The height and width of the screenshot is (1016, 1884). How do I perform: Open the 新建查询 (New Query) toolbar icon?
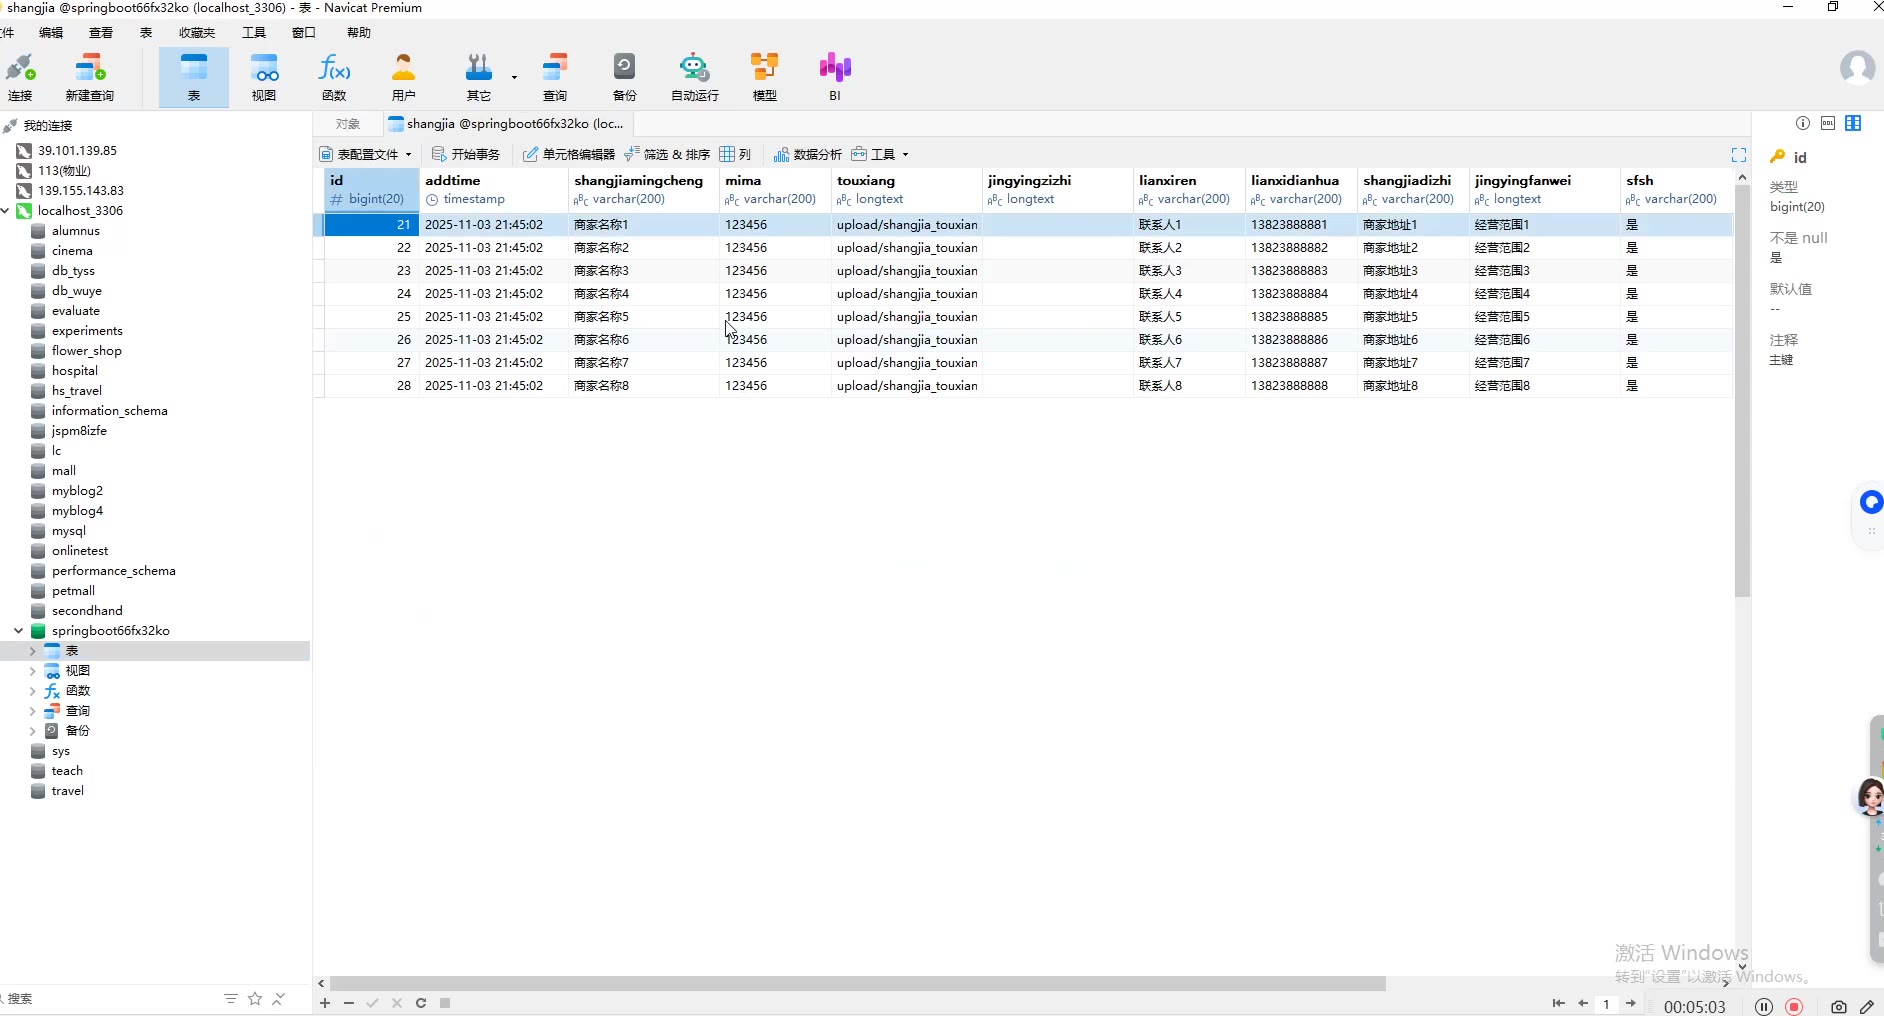click(x=89, y=77)
